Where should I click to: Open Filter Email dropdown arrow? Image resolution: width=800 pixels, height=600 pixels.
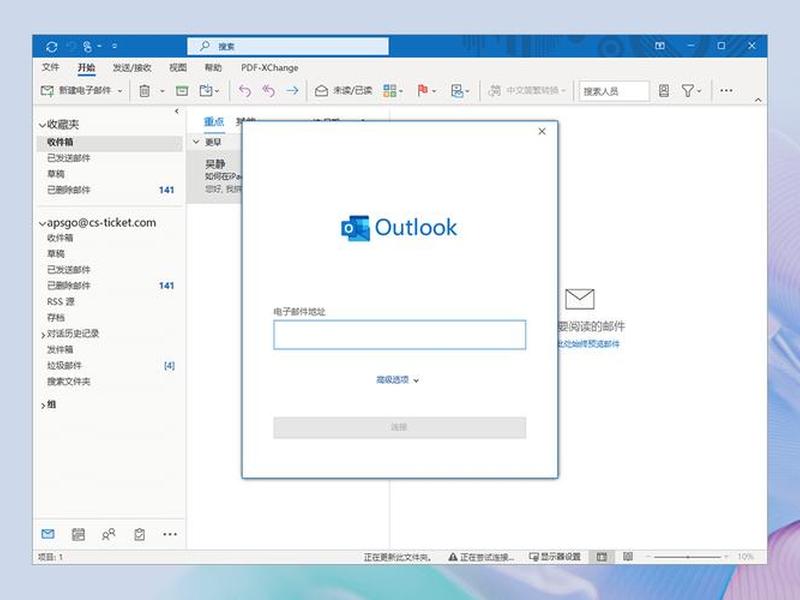(699, 91)
